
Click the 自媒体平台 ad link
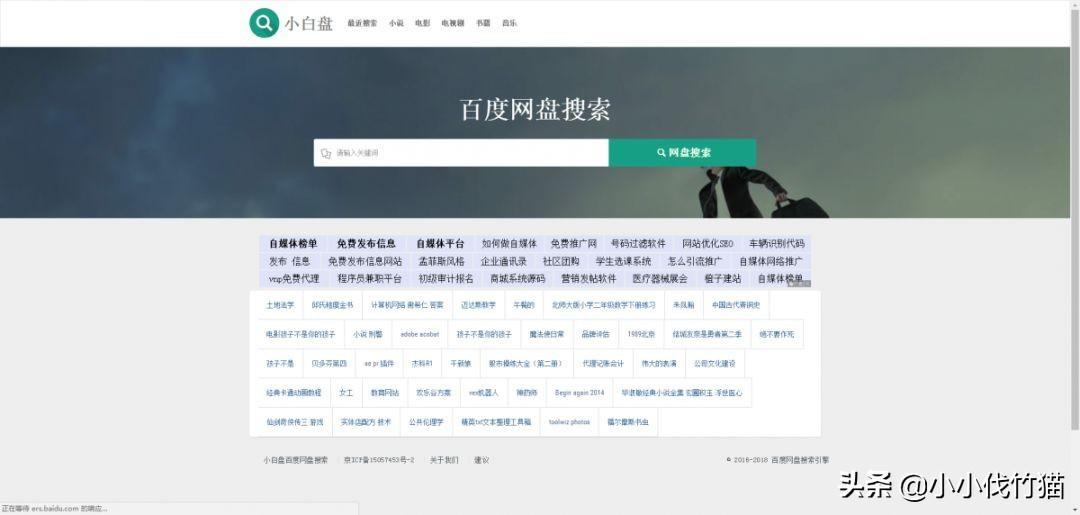[440, 244]
